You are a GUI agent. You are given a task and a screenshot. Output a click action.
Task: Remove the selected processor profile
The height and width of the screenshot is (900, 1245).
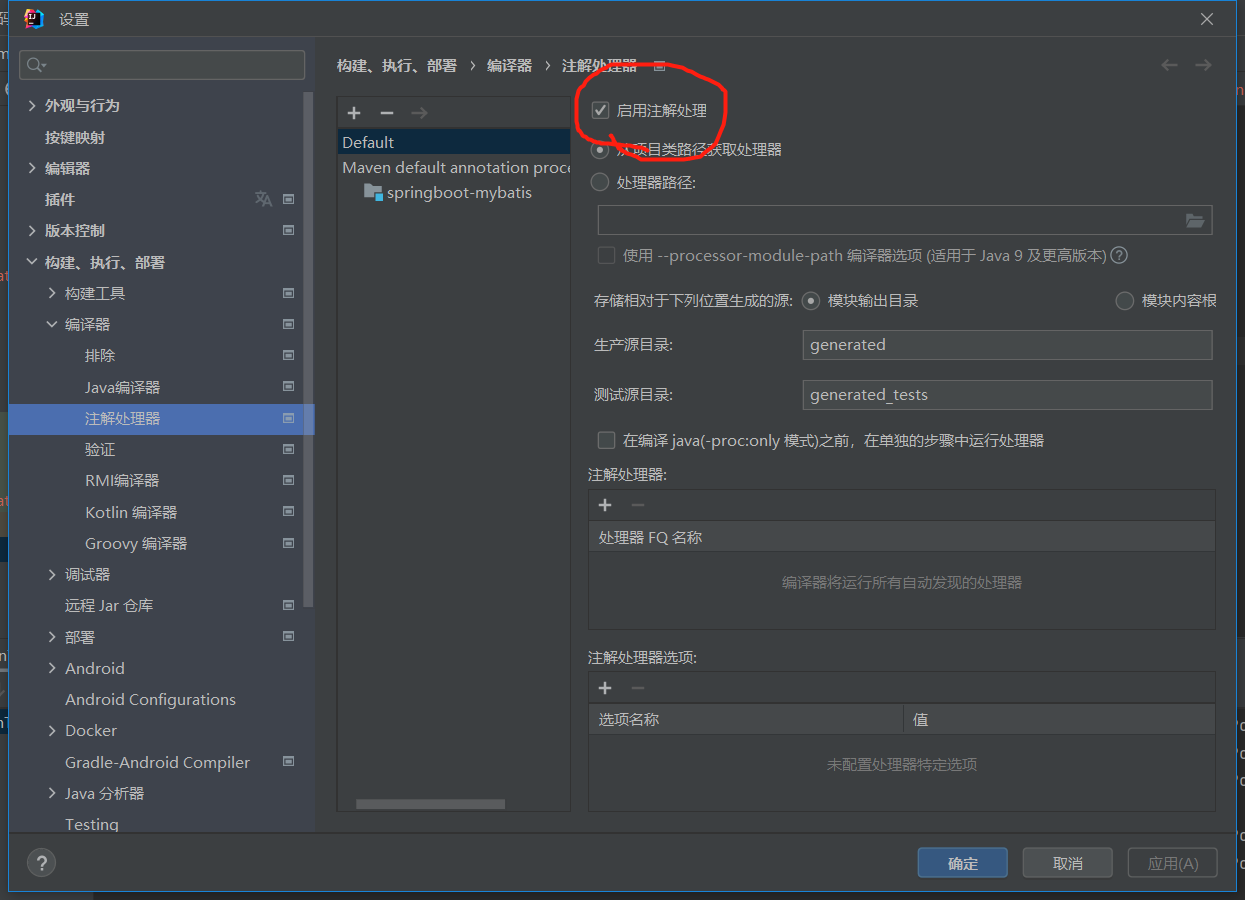coord(387,113)
